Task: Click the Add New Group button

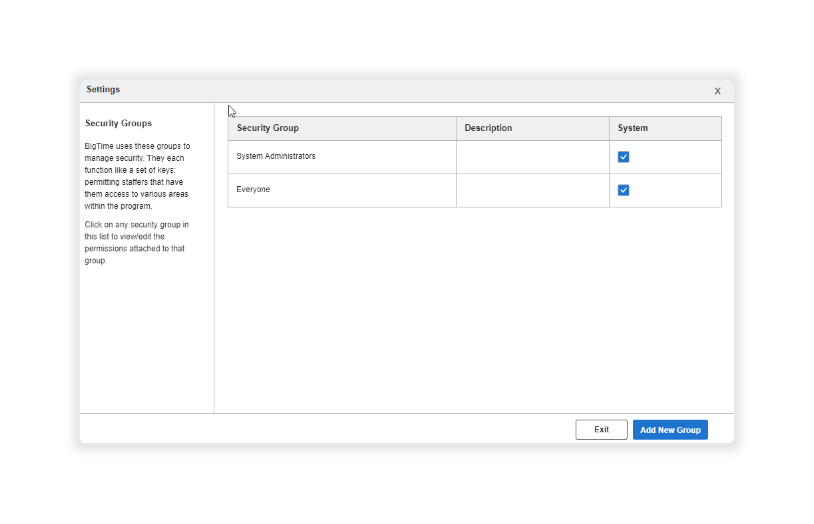Action: [x=670, y=430]
